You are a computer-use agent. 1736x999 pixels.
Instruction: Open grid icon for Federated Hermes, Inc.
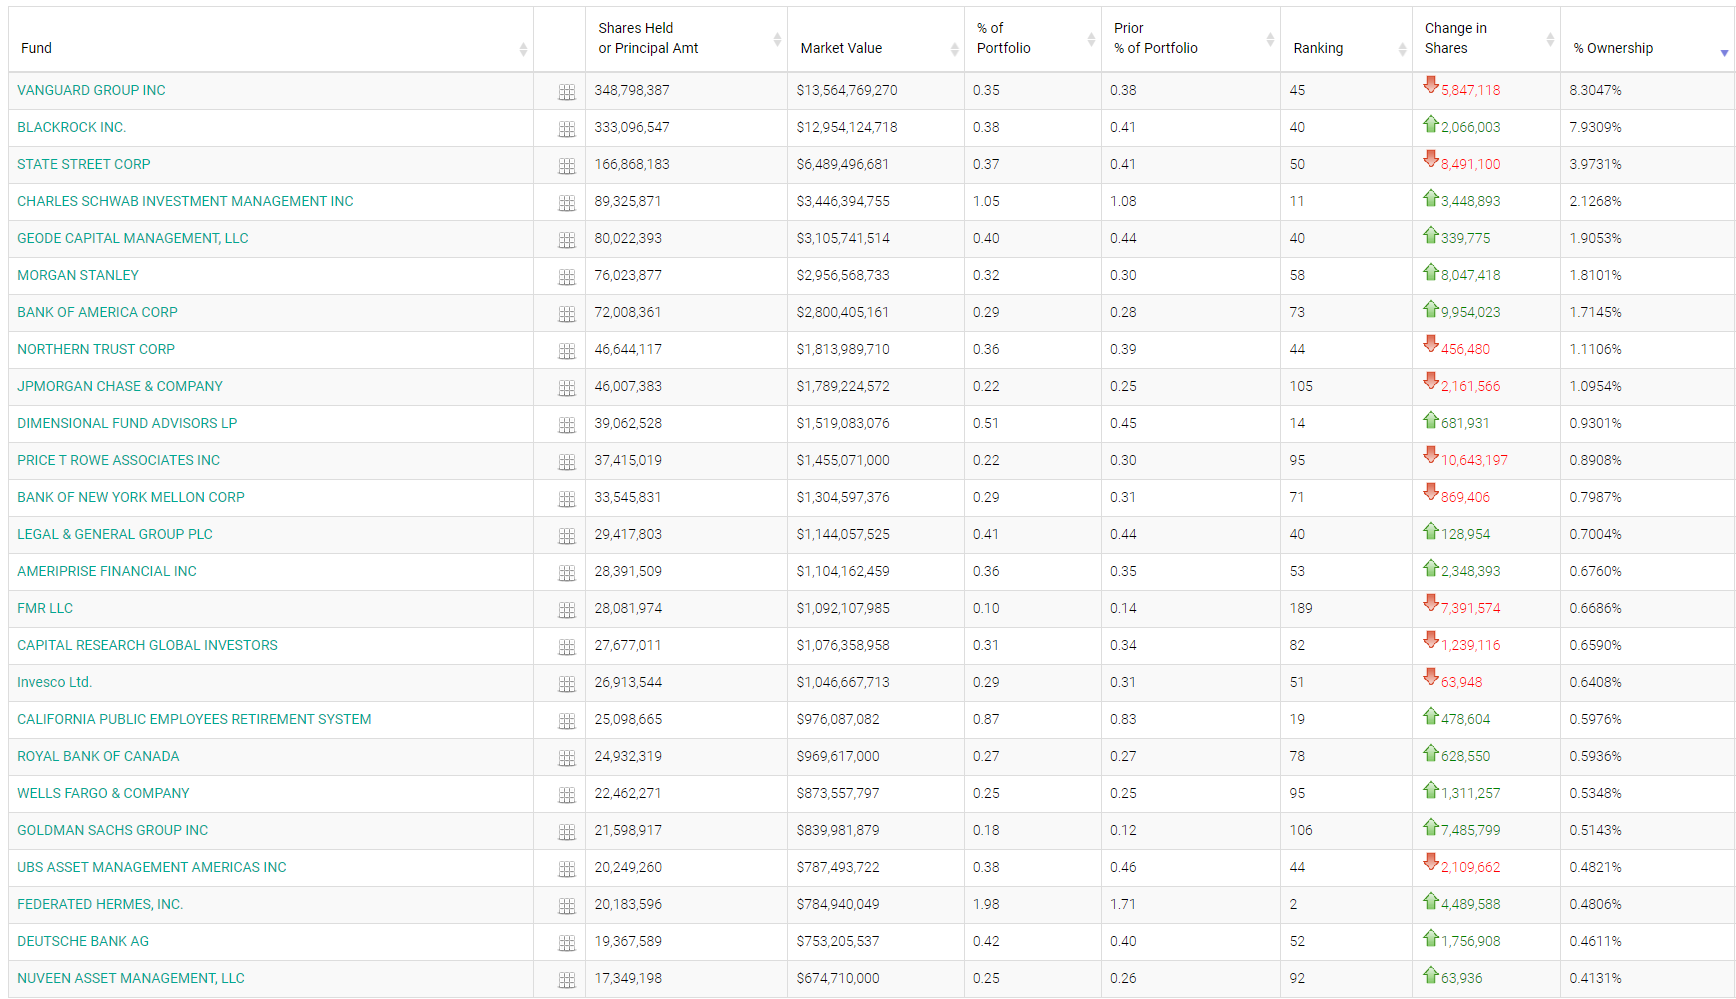567,906
